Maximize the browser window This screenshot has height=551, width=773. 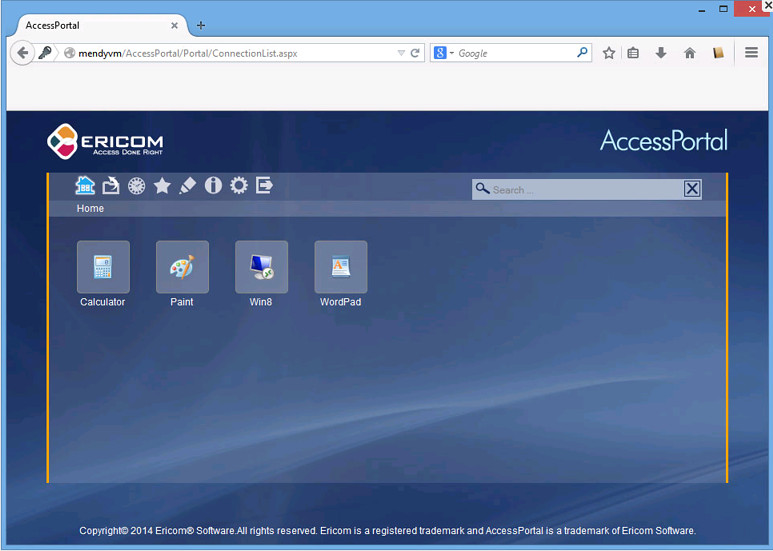coord(723,9)
